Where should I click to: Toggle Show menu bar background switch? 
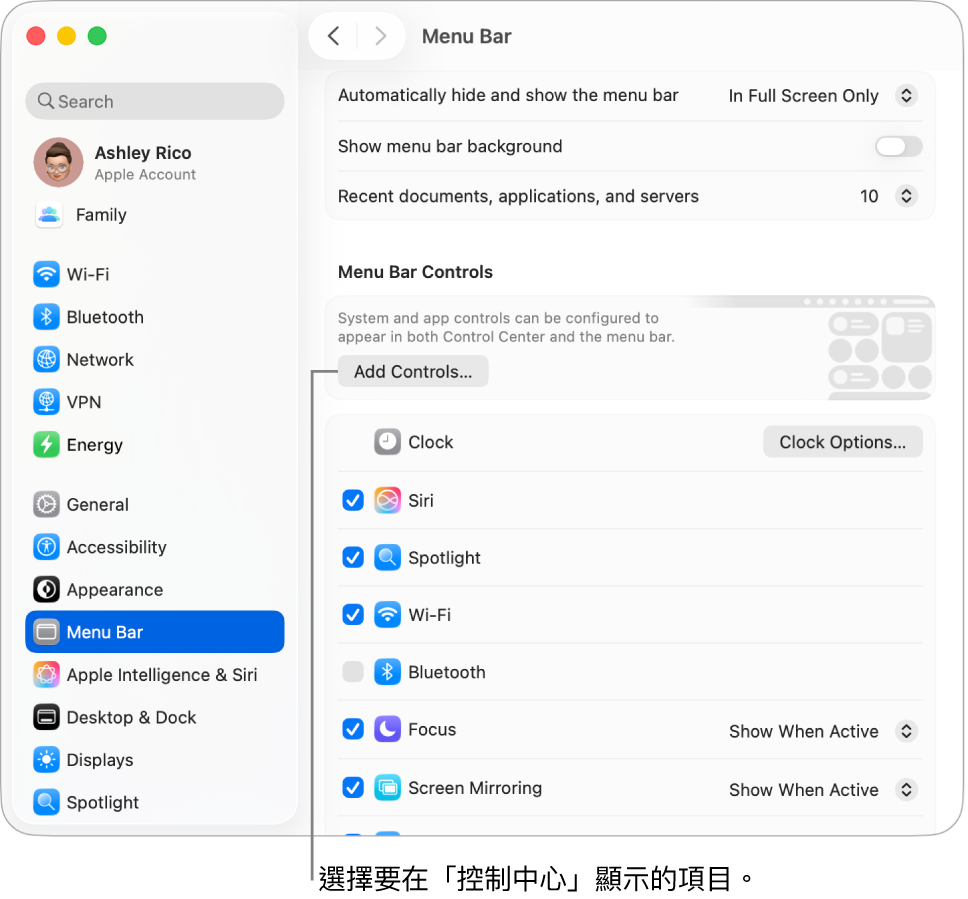tap(898, 147)
